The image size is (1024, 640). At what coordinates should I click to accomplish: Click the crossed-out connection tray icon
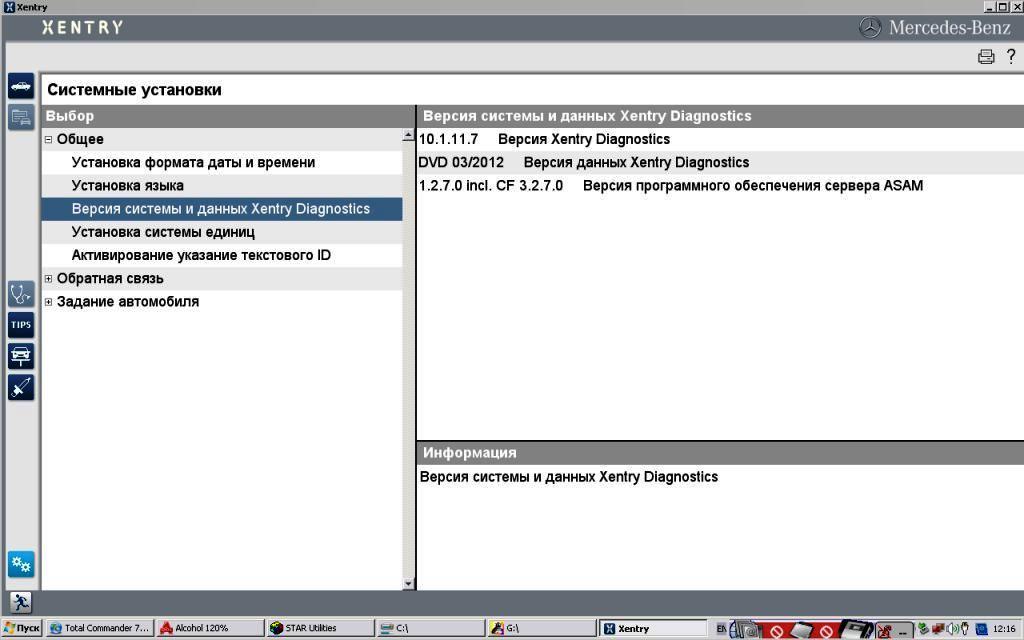(886, 630)
